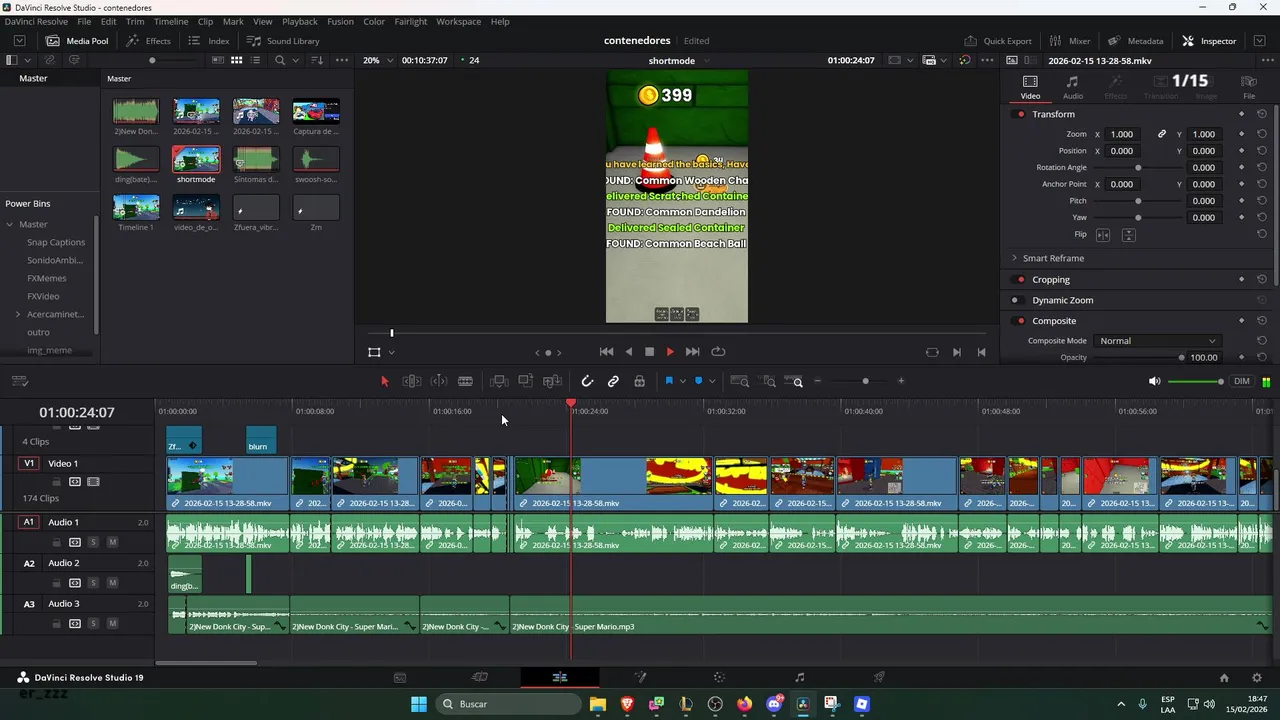The width and height of the screenshot is (1280, 720).
Task: Open the Effects panel button
Action: tap(148, 41)
